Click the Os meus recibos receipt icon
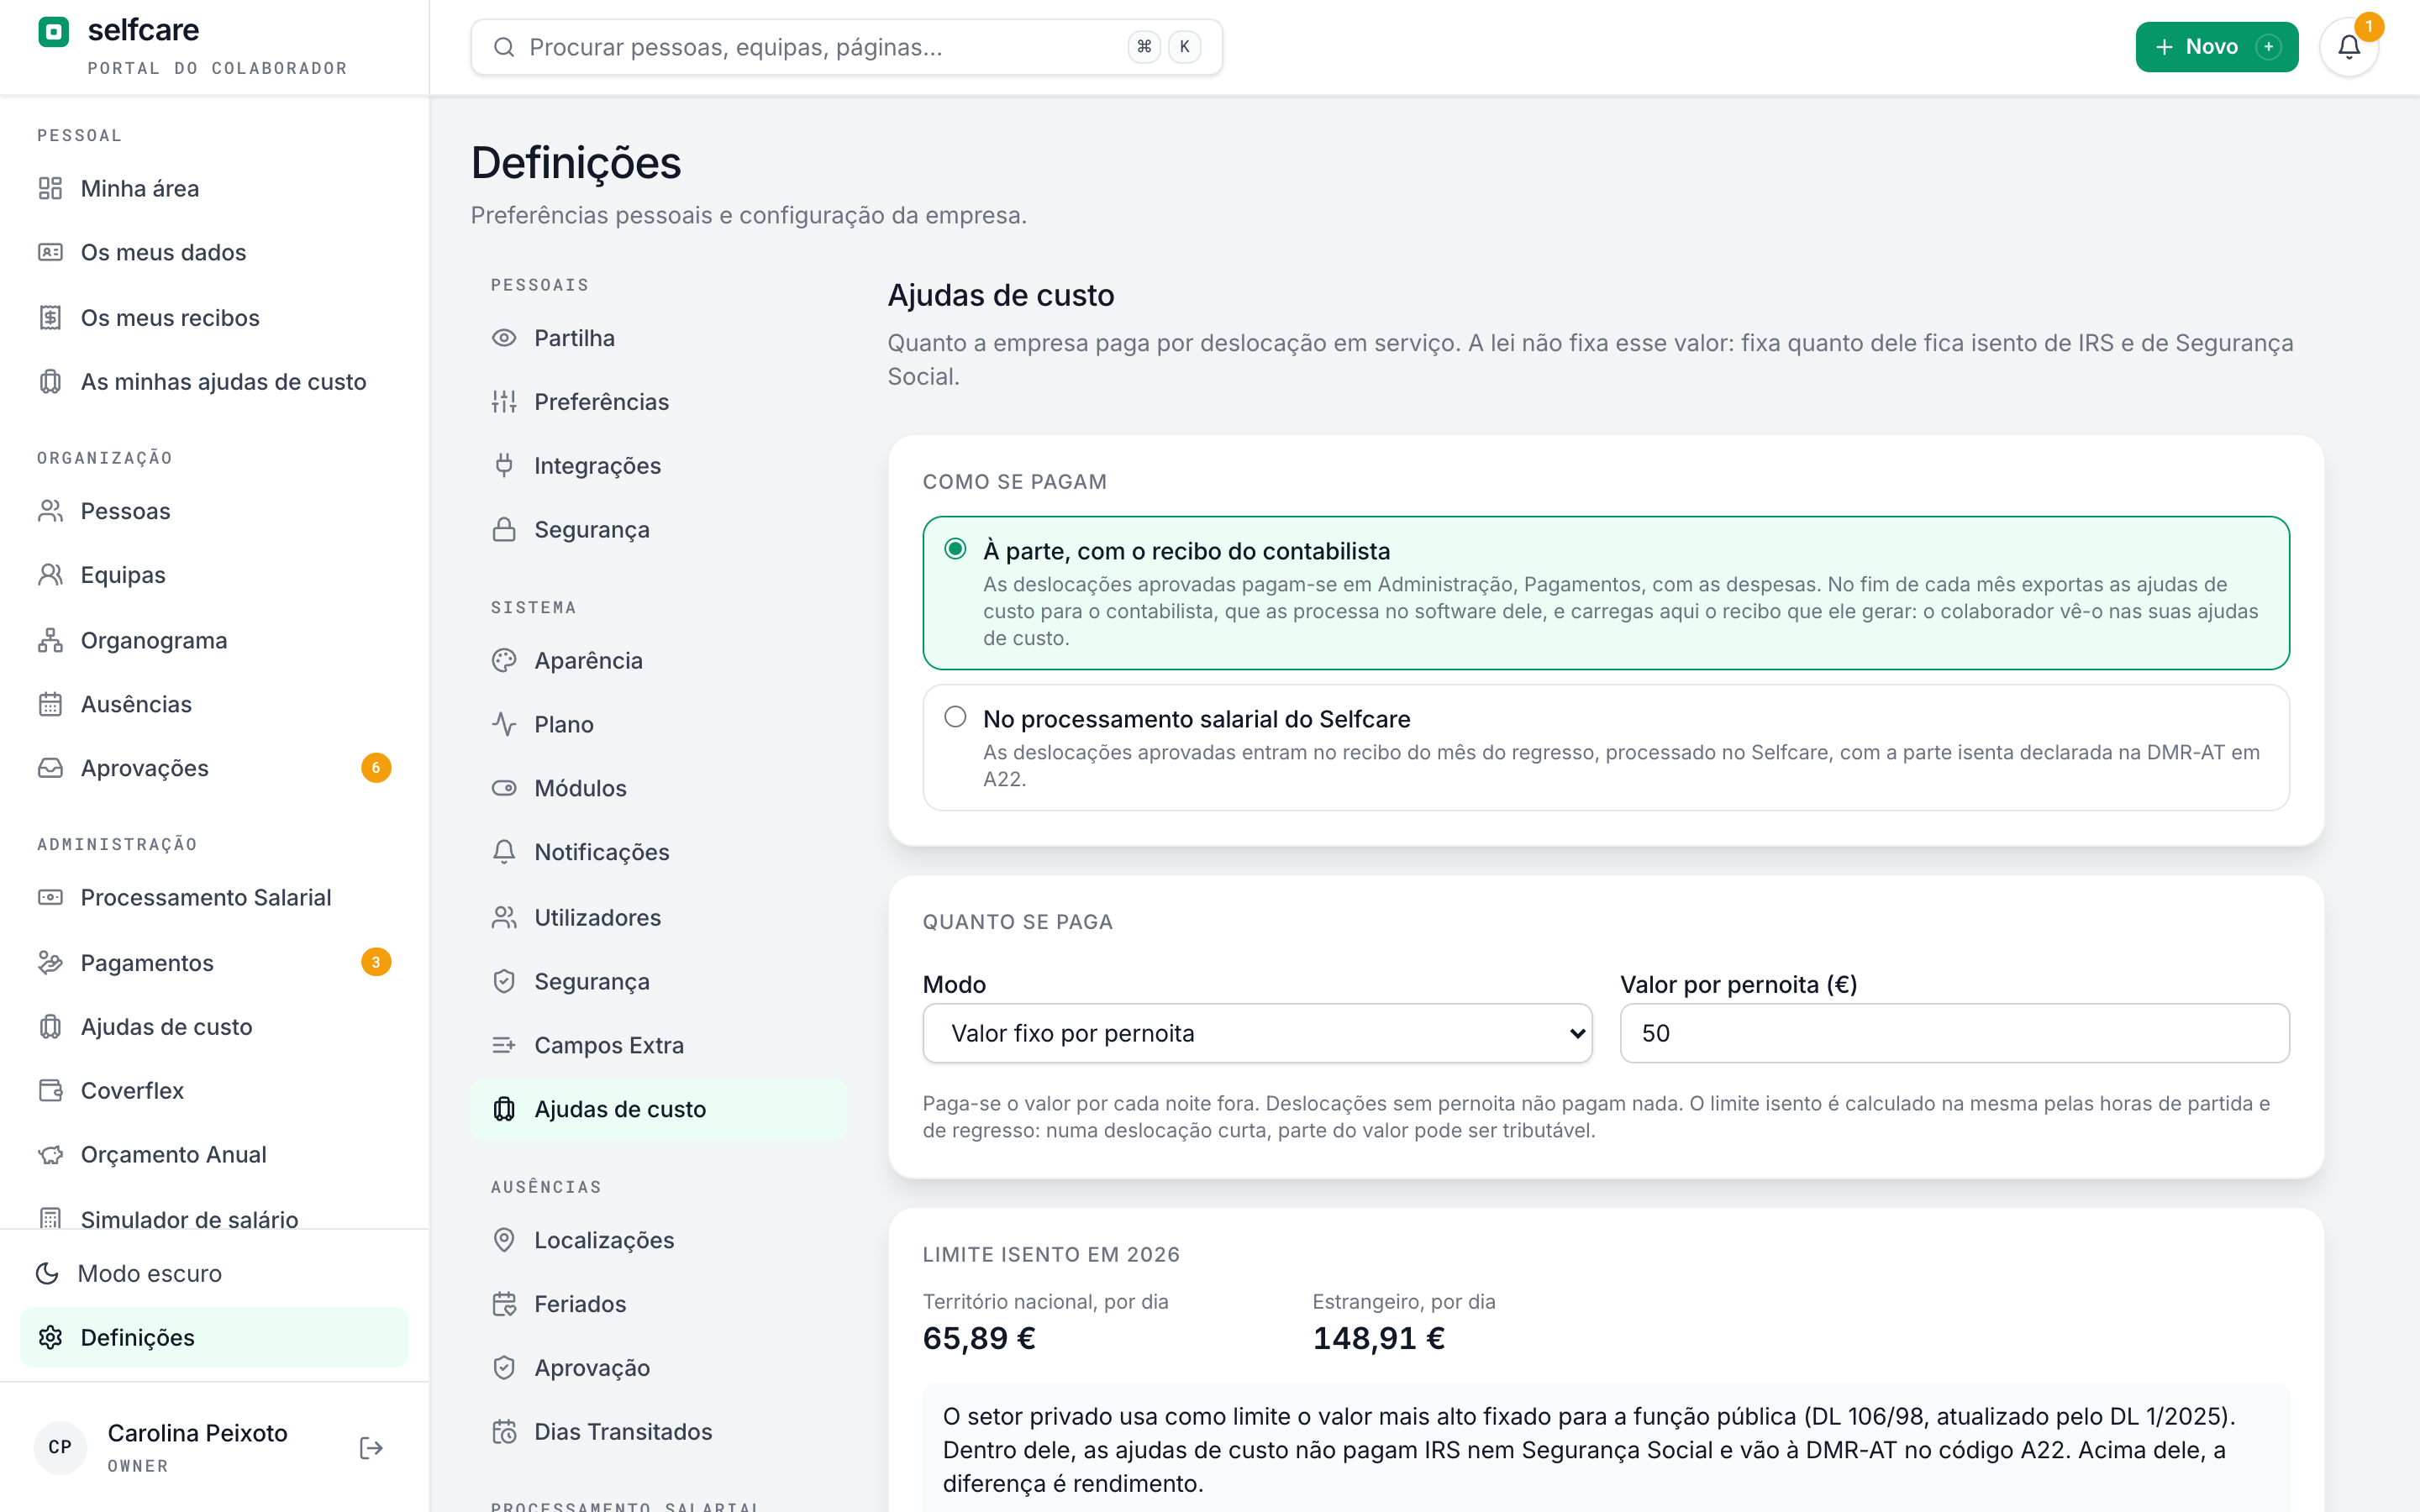Screen dimensions: 2420x1512 50,317
